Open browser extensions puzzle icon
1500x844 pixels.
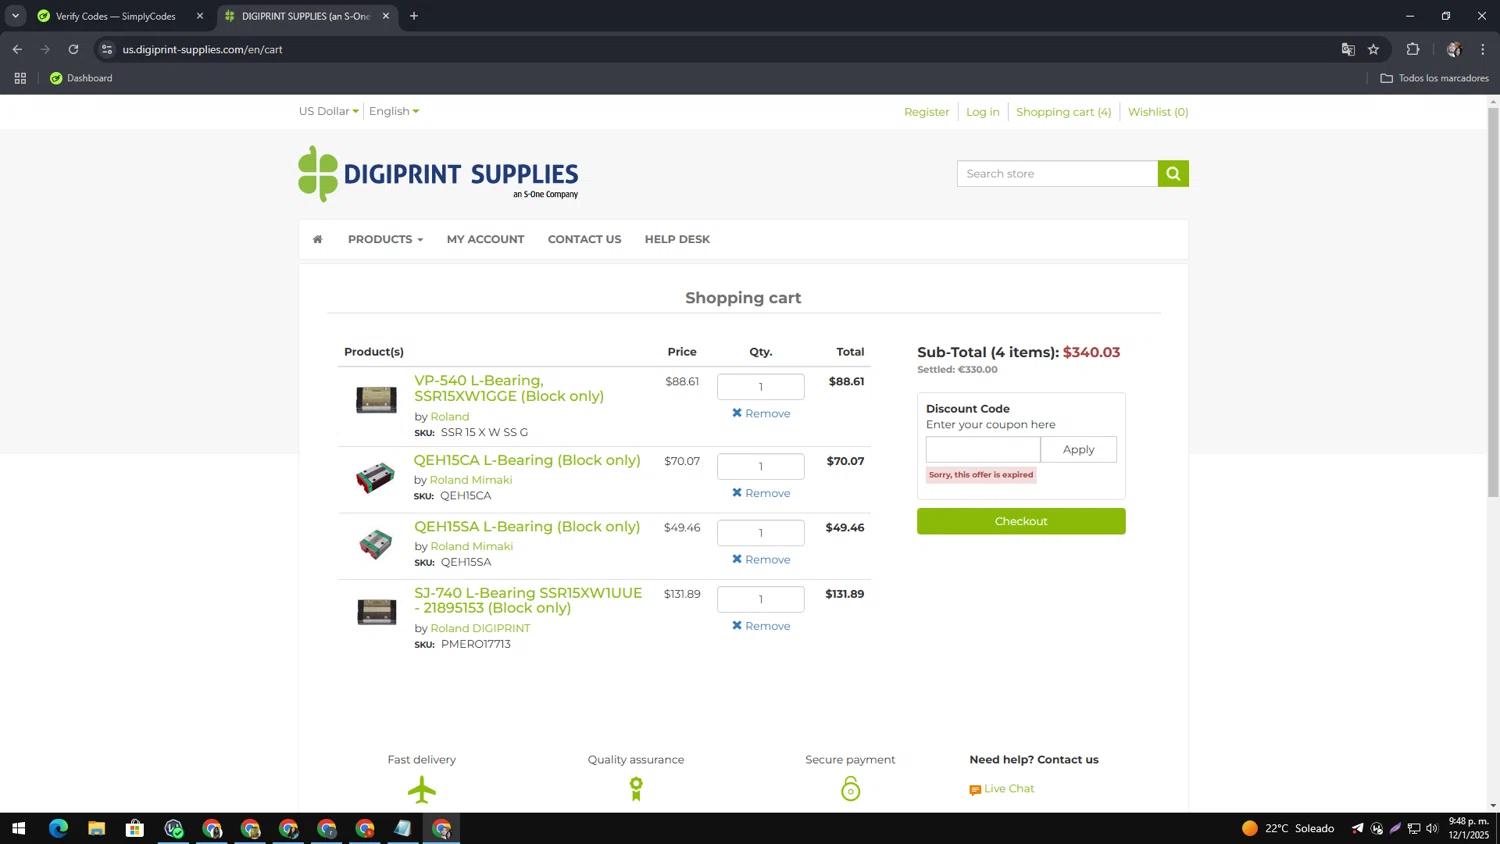pos(1413,49)
